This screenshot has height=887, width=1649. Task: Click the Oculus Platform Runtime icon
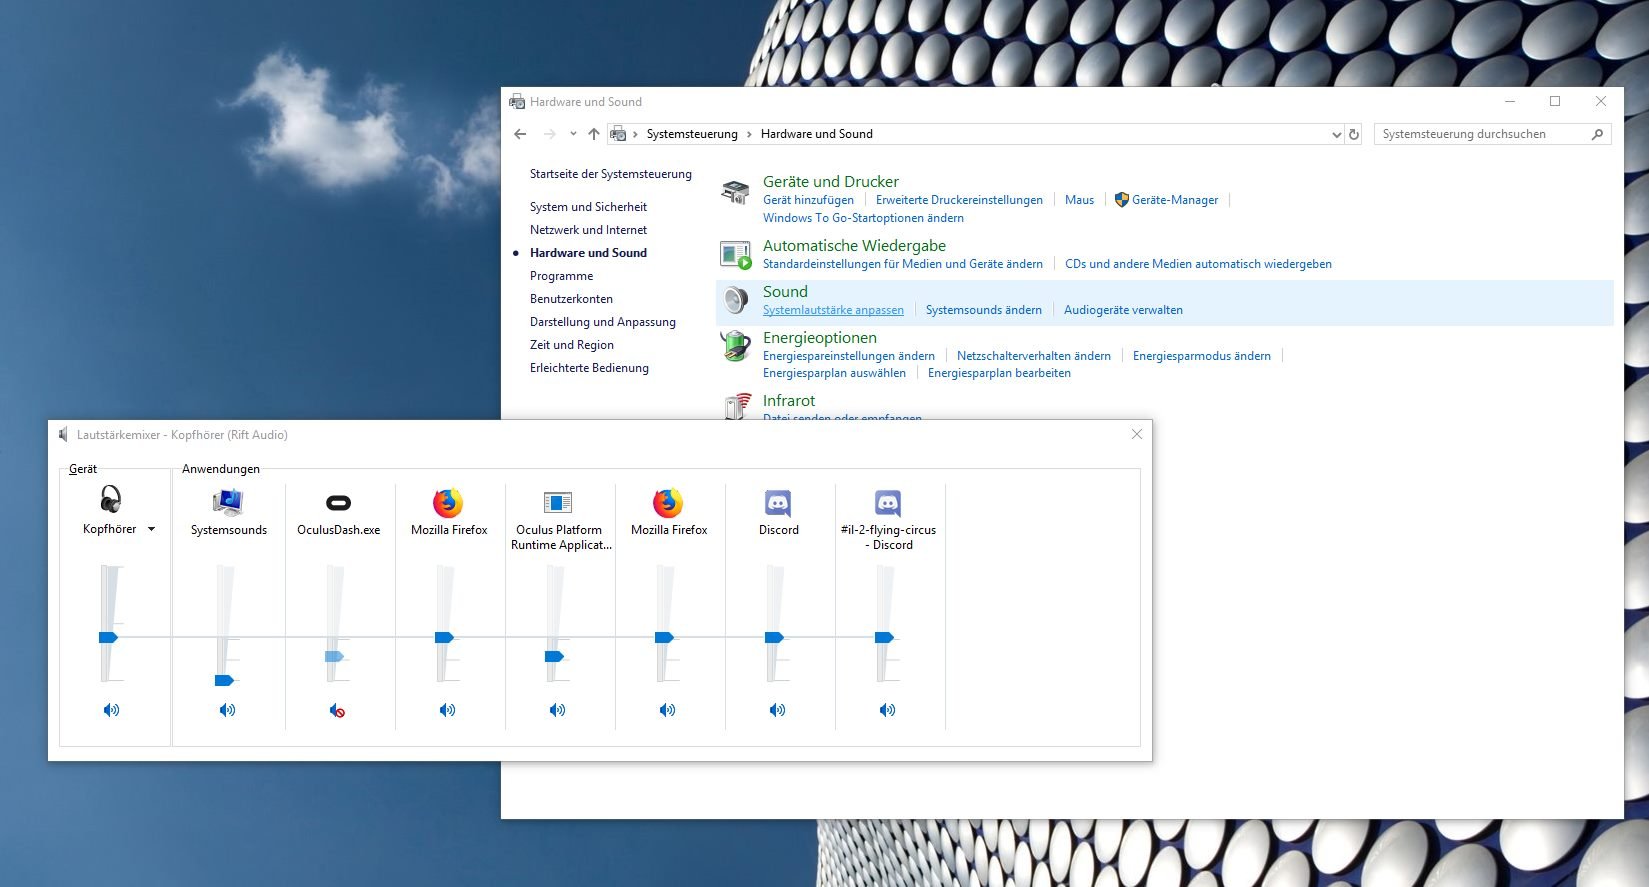pos(557,502)
